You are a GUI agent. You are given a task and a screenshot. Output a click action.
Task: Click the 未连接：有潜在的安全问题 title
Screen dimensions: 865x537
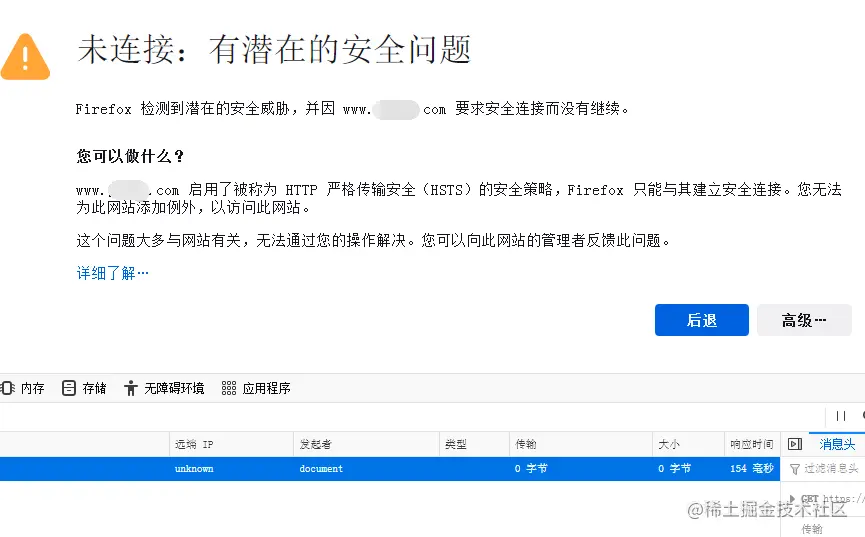pyautogui.click(x=274, y=50)
